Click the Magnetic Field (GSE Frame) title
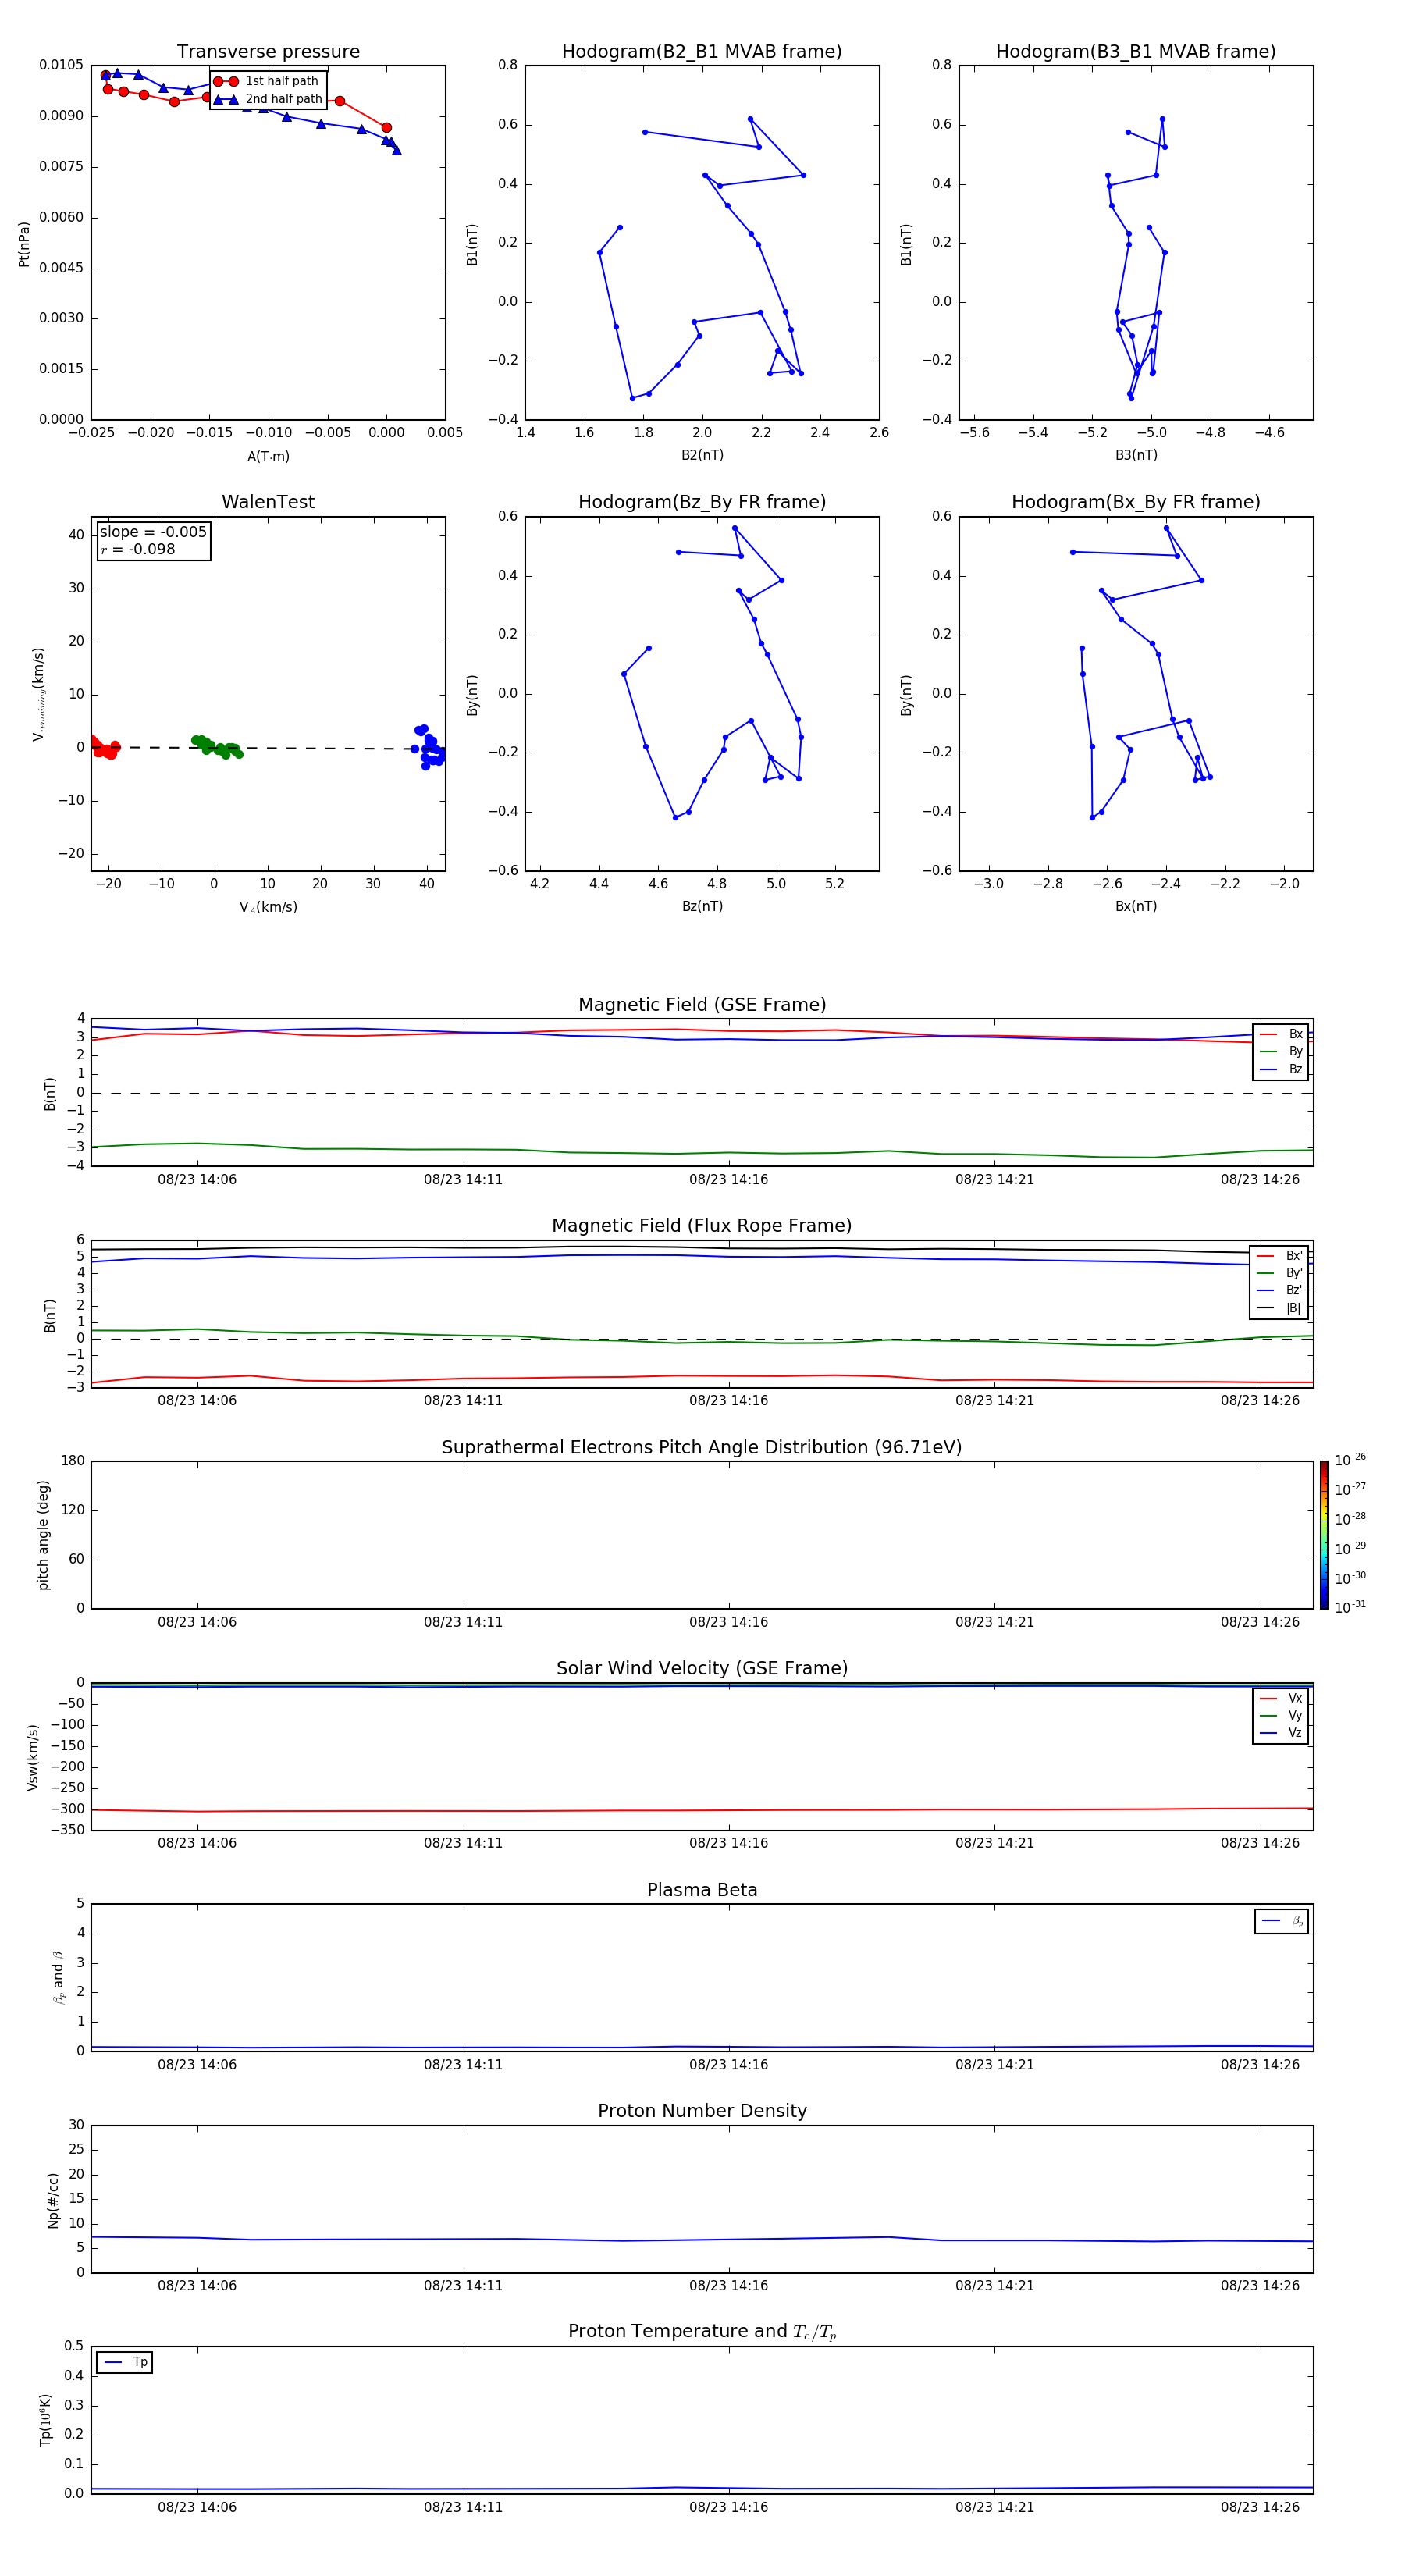The image size is (1405, 2576). 701,1005
